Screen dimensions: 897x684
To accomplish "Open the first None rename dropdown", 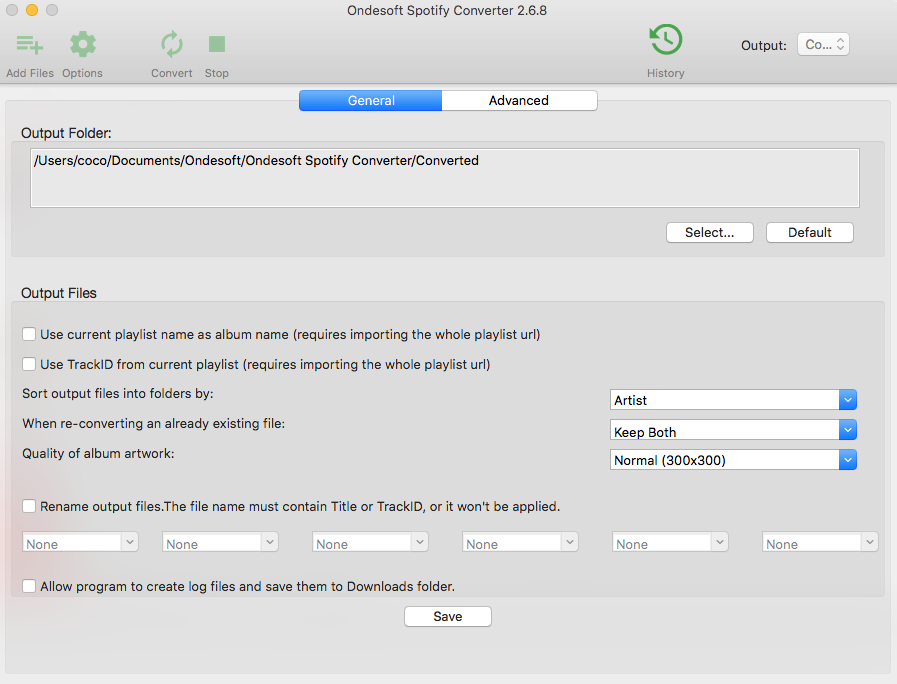I will (x=80, y=542).
